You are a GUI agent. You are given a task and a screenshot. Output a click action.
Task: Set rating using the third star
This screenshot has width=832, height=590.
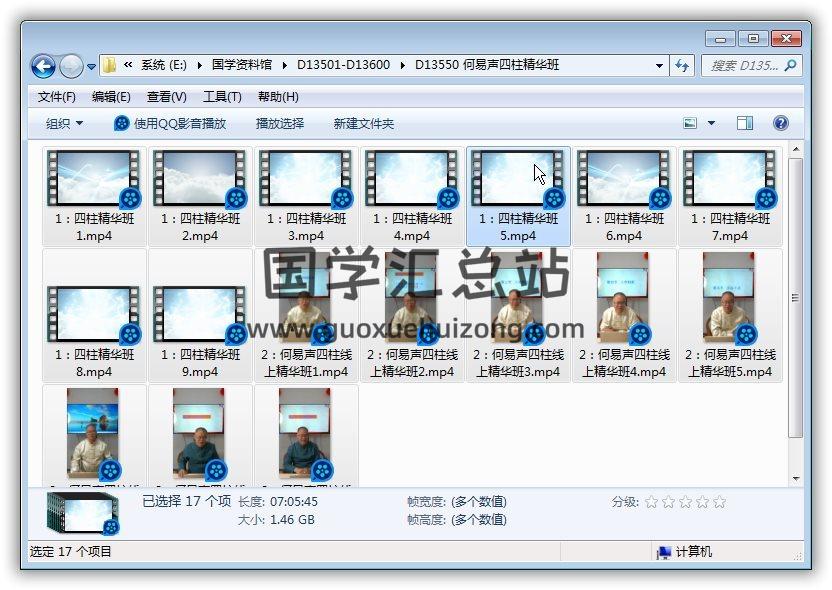[685, 502]
